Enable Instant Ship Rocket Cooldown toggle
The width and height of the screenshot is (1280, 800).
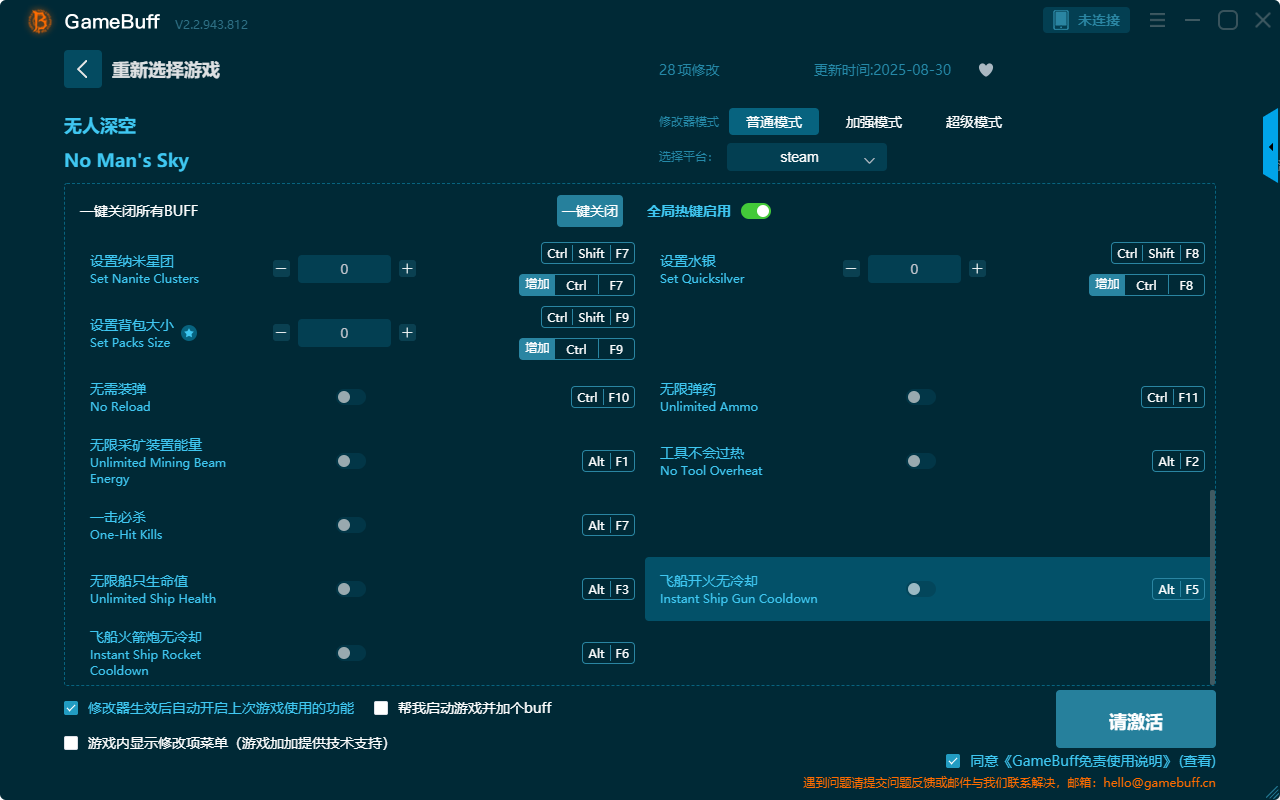[351, 653]
